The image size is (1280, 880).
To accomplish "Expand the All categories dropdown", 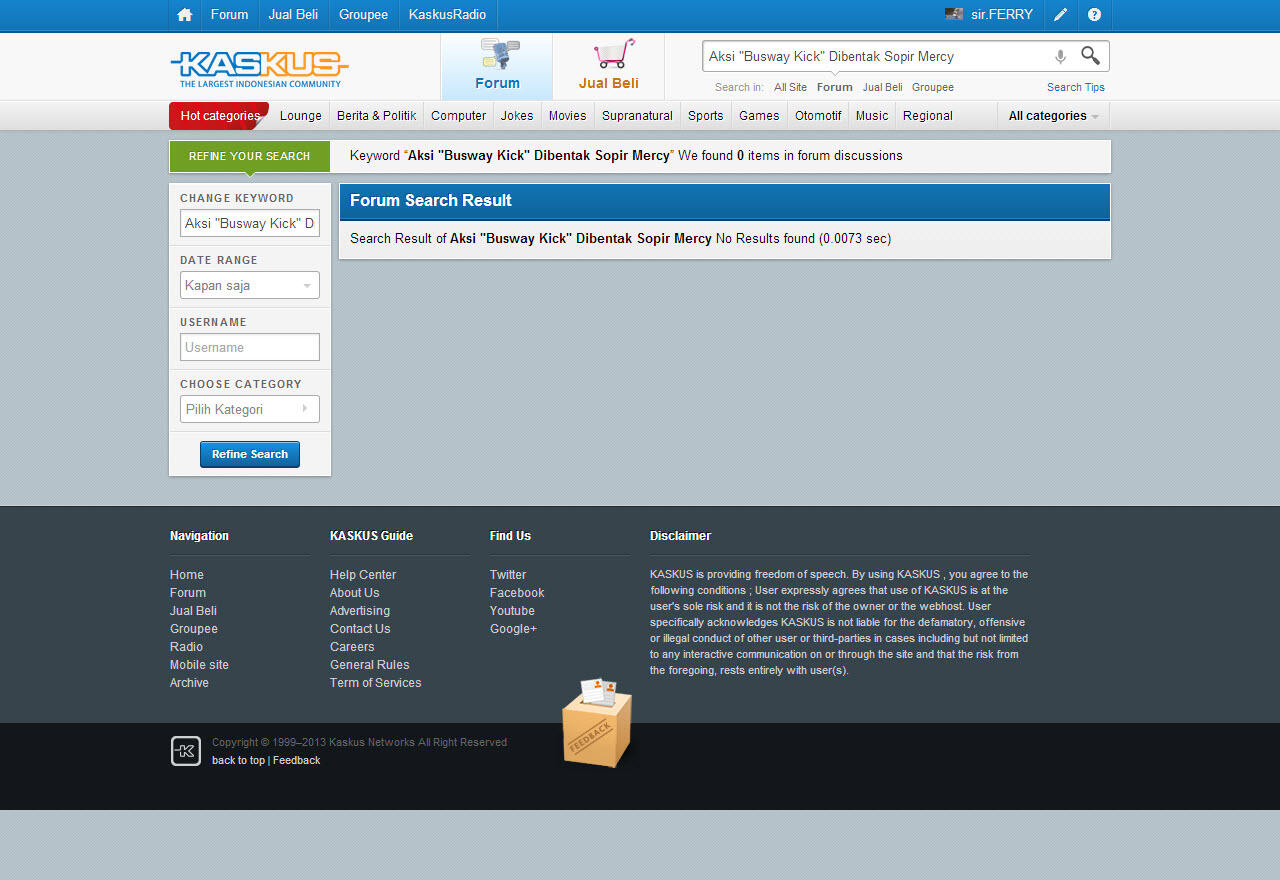I will (1053, 116).
